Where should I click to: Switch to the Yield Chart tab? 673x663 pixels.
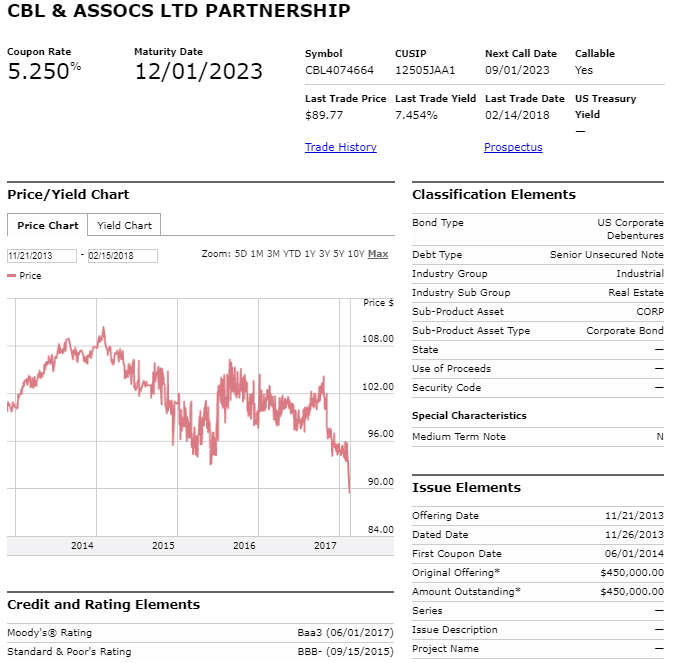coord(124,225)
